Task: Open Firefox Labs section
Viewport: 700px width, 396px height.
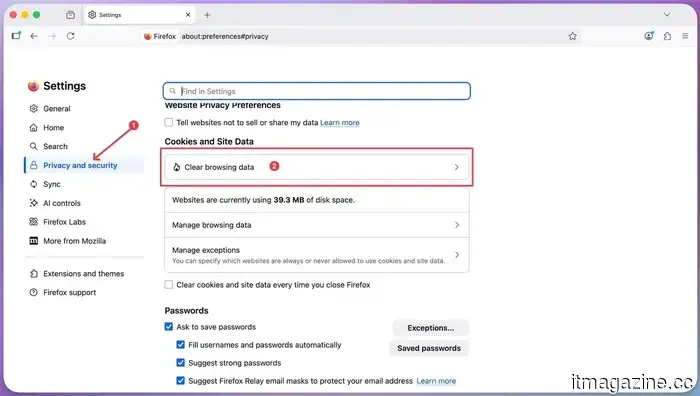Action: tap(84, 222)
